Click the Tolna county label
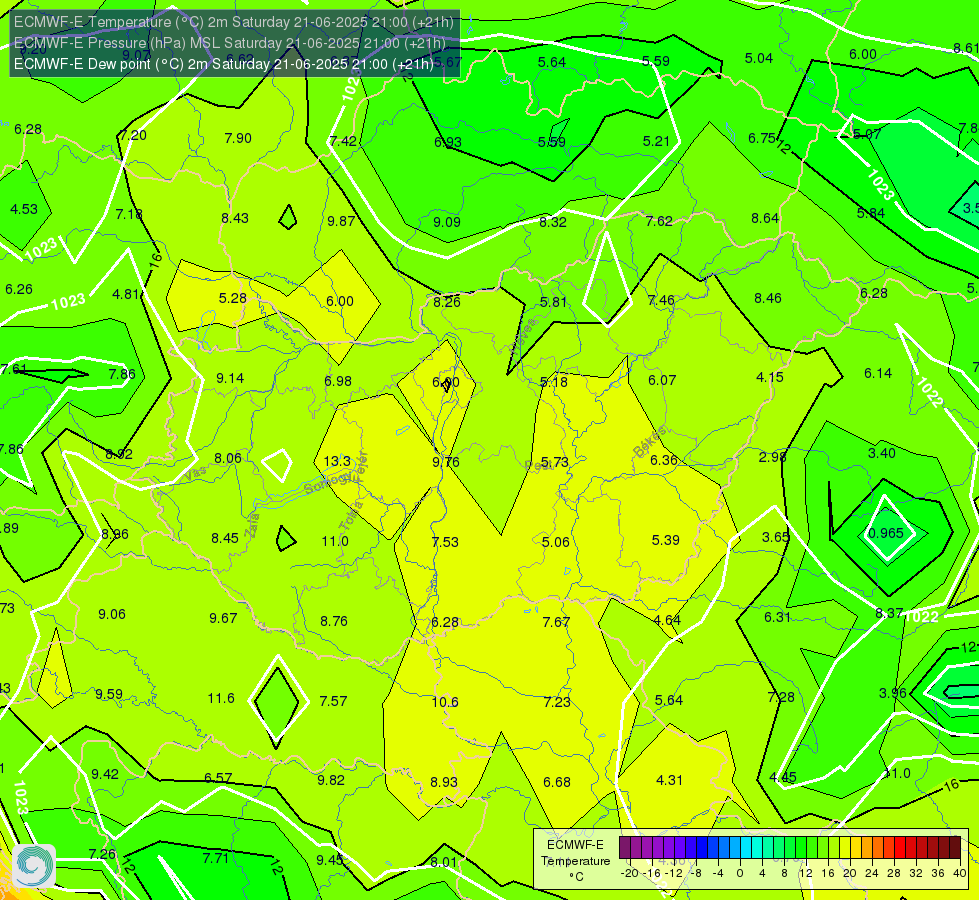Image resolution: width=979 pixels, height=900 pixels. pos(352,515)
